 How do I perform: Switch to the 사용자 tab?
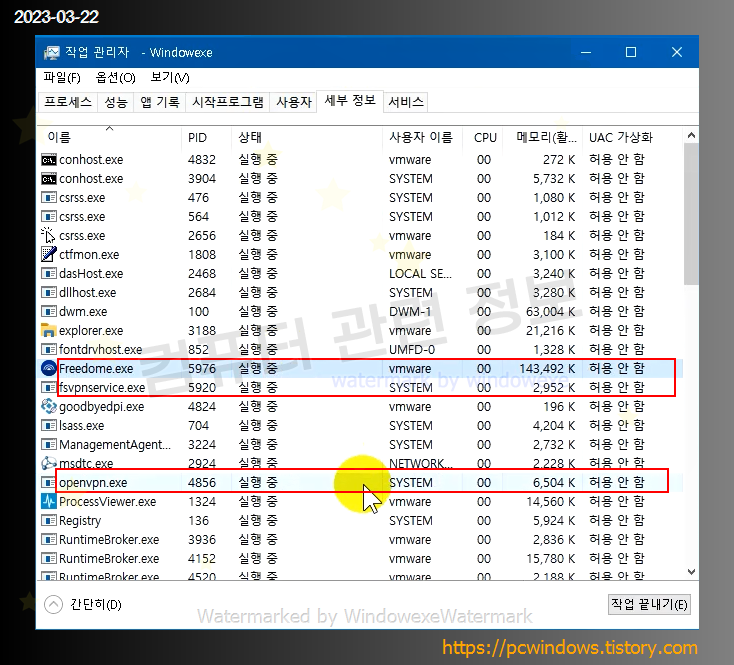tap(294, 102)
